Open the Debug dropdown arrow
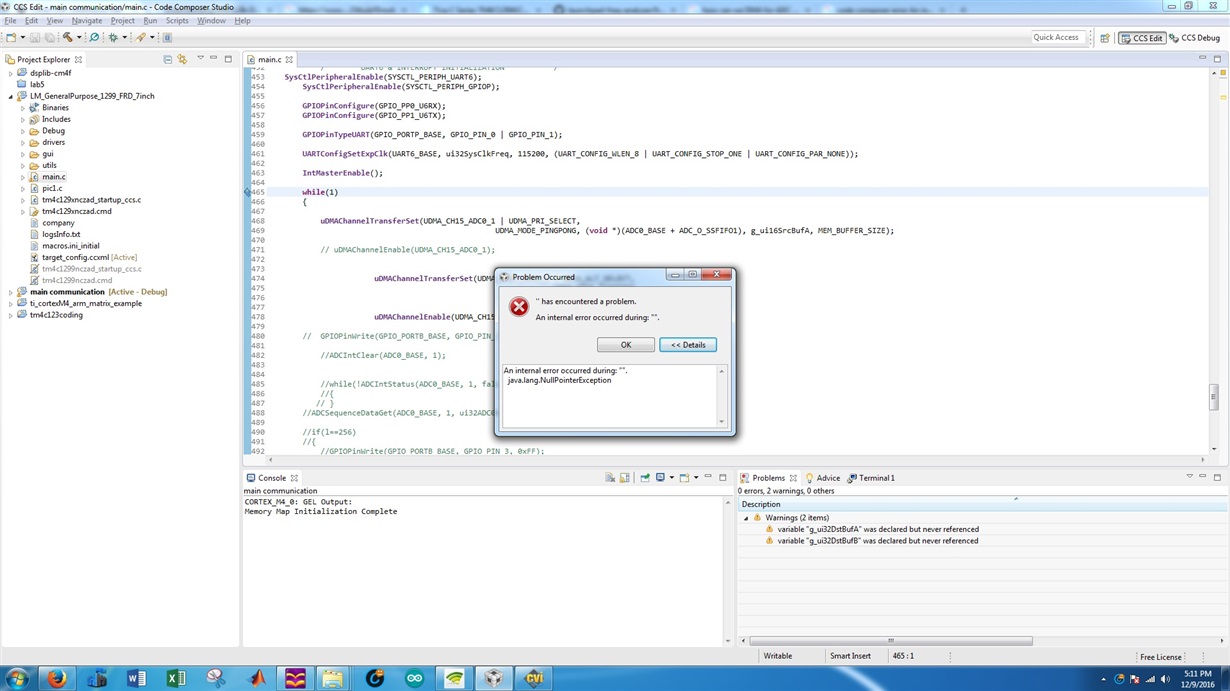 (125, 38)
